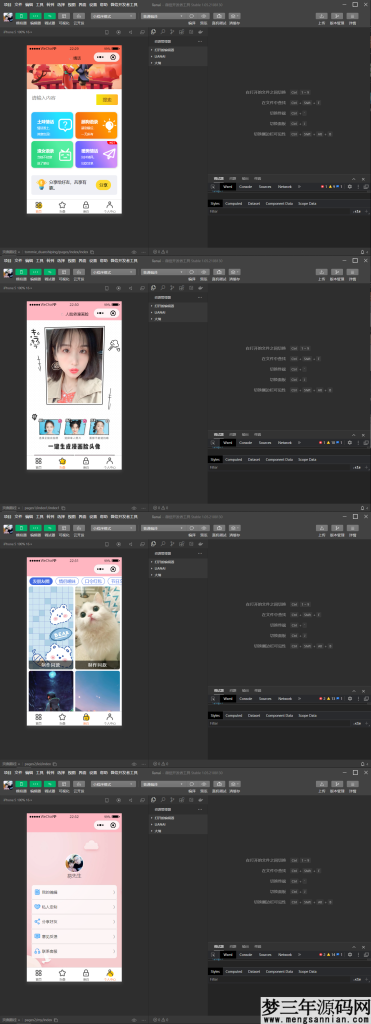This screenshot has width=371, height=1024.
Task: Toggle the 调试器 debugger button in the cat wallpaper window
Action: (x=50, y=527)
